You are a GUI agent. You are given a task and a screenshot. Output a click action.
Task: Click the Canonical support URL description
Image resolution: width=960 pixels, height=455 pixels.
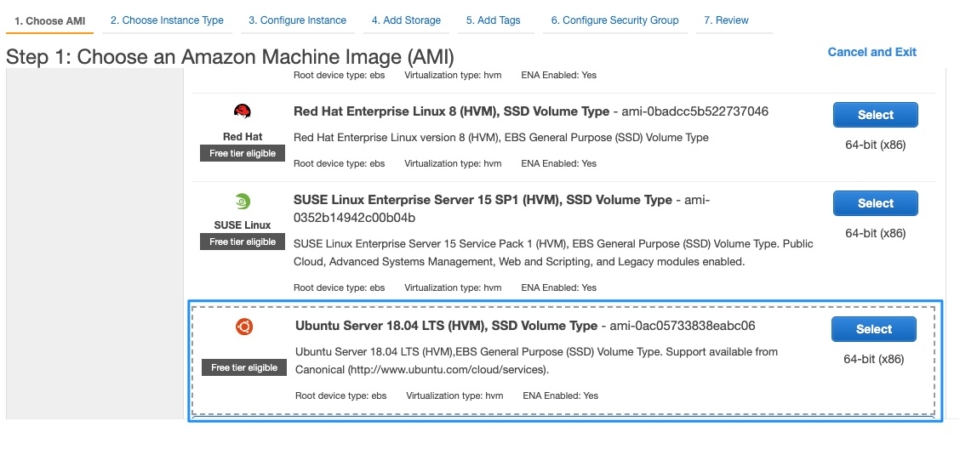pos(536,361)
